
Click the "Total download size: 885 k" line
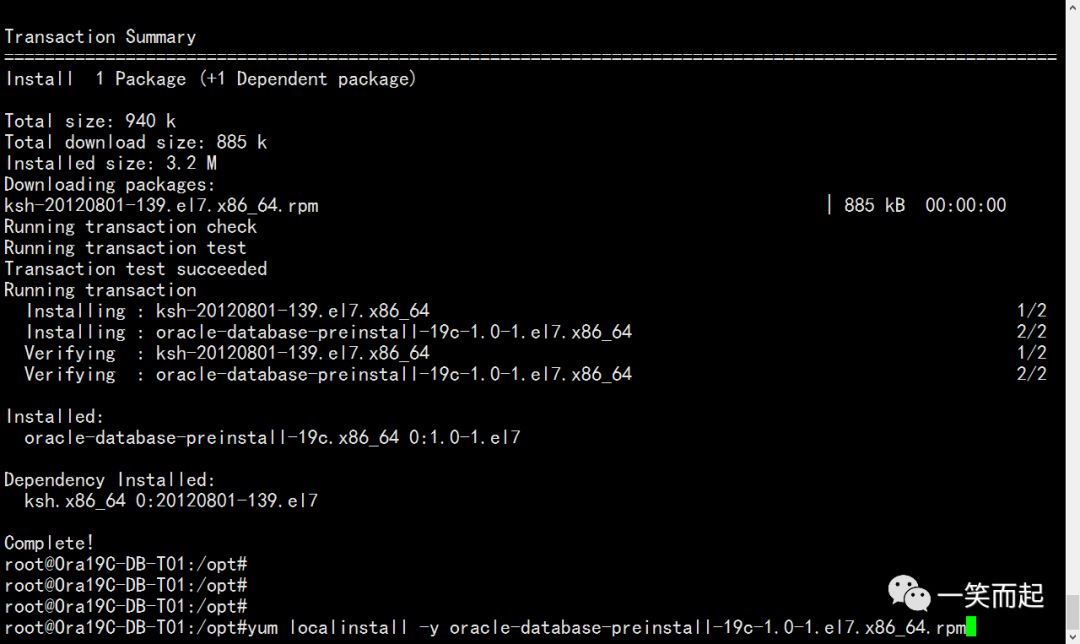coord(136,142)
